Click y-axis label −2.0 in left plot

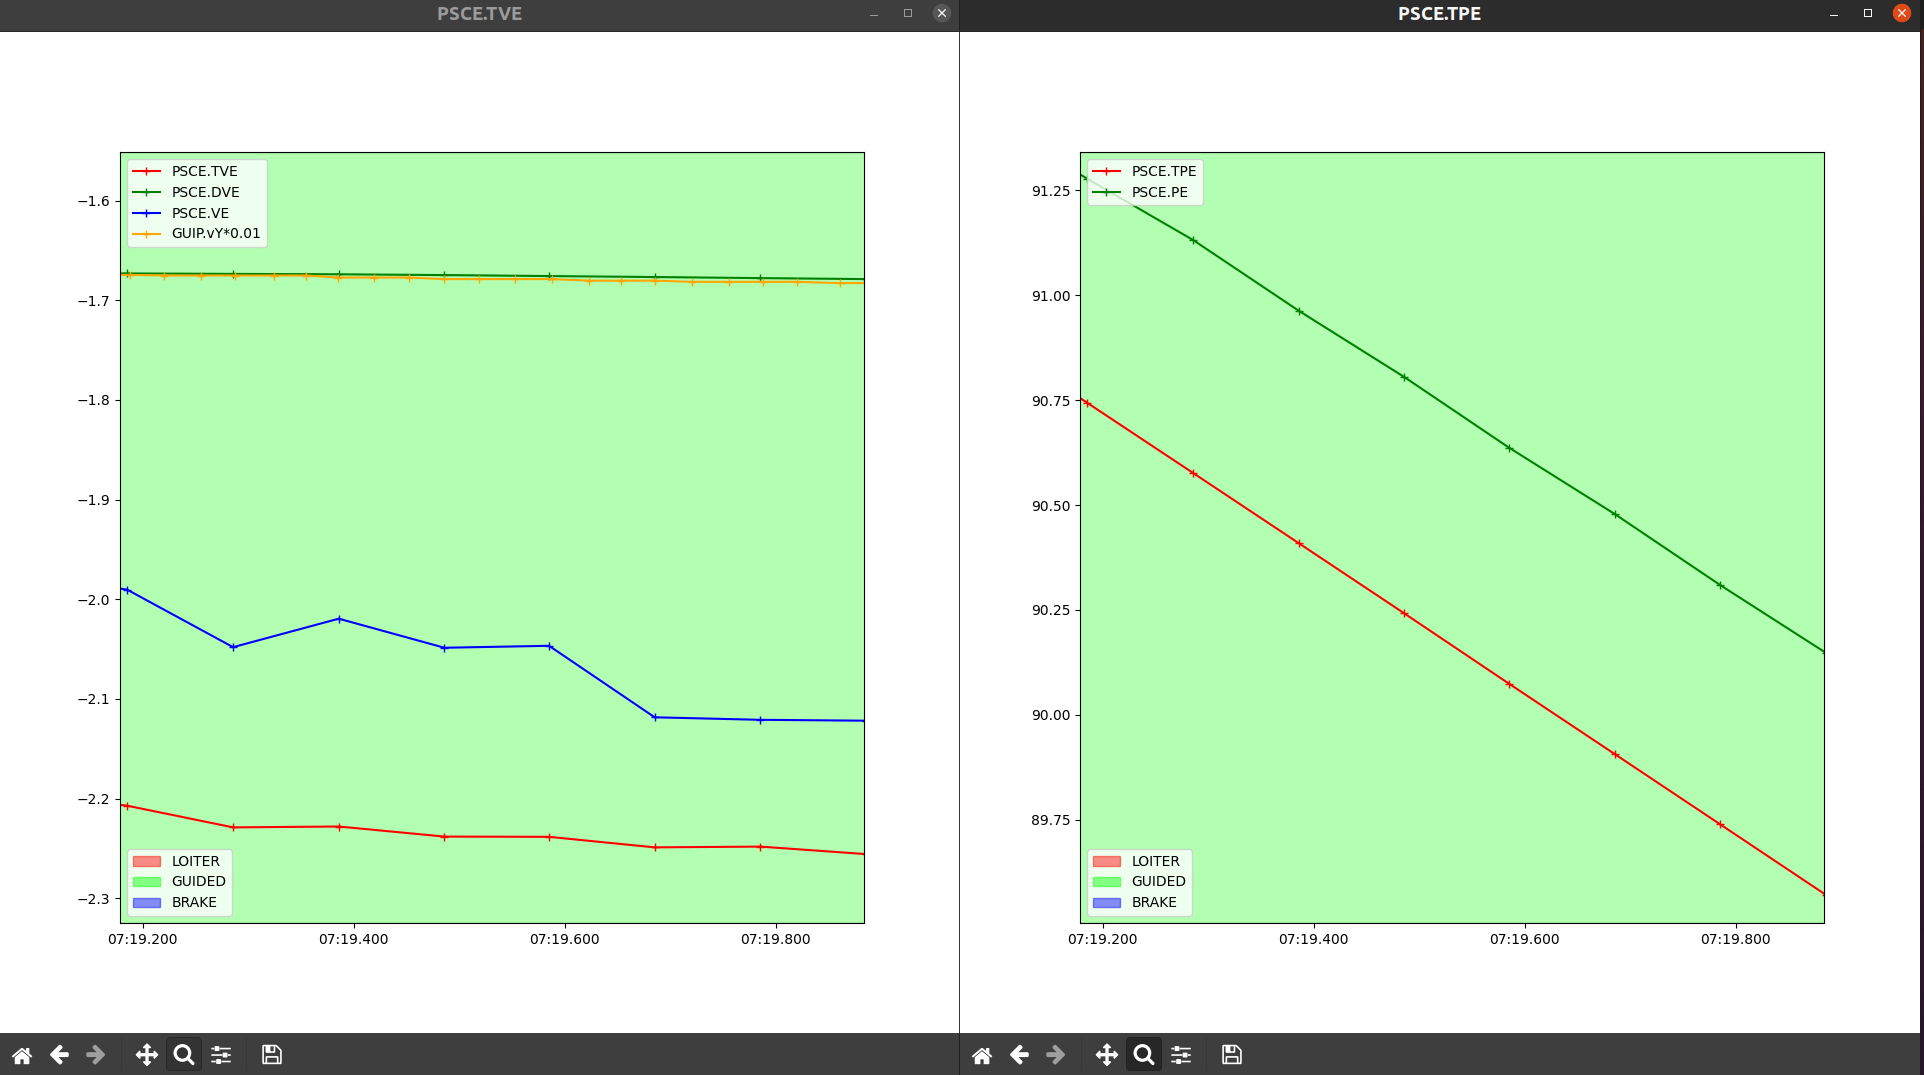(94, 600)
